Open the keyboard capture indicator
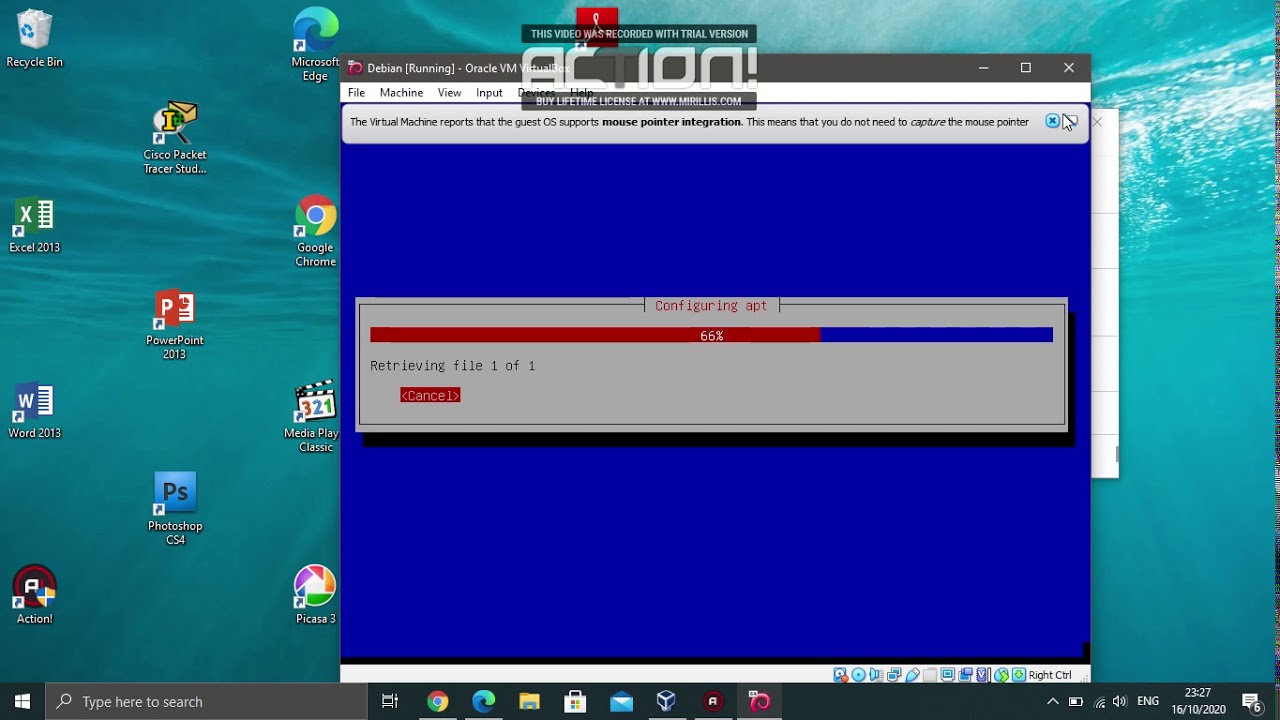The height and width of the screenshot is (720, 1280). click(x=1018, y=675)
